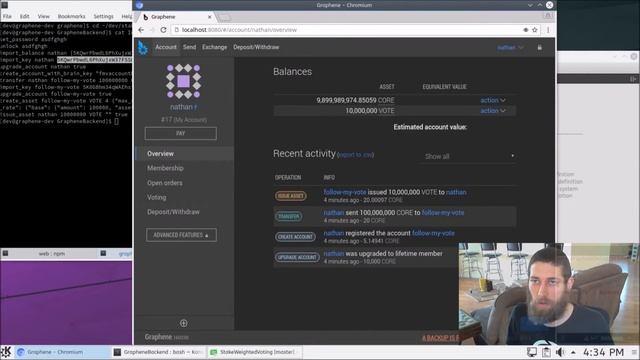Expand action menu for VOTE balance

[493, 111]
